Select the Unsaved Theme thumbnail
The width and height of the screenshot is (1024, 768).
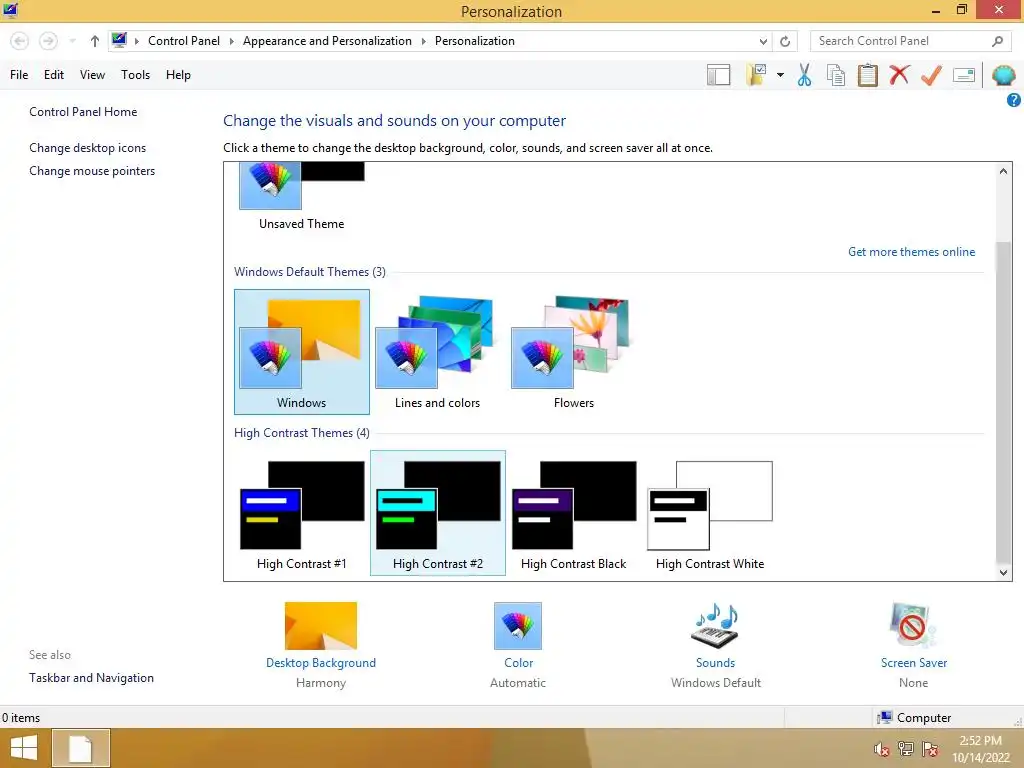click(302, 196)
